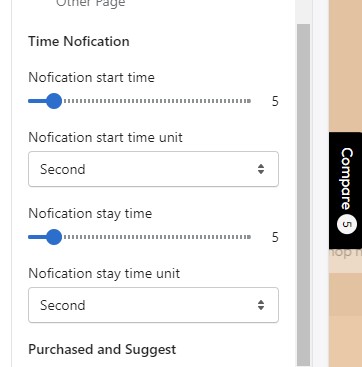The image size is (362, 367).
Task: Click the Nofication stay time label
Action: [90, 214]
